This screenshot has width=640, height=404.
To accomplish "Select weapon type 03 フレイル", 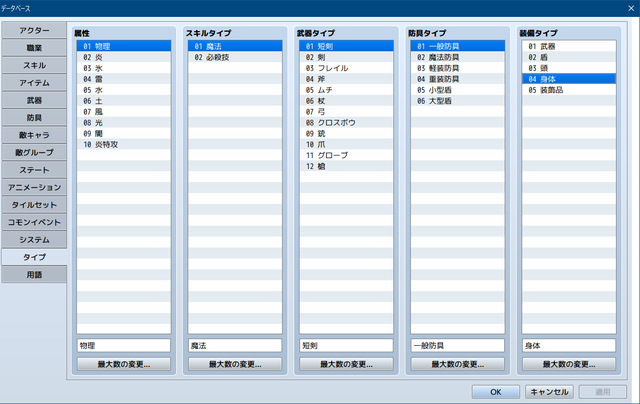I will coord(346,68).
